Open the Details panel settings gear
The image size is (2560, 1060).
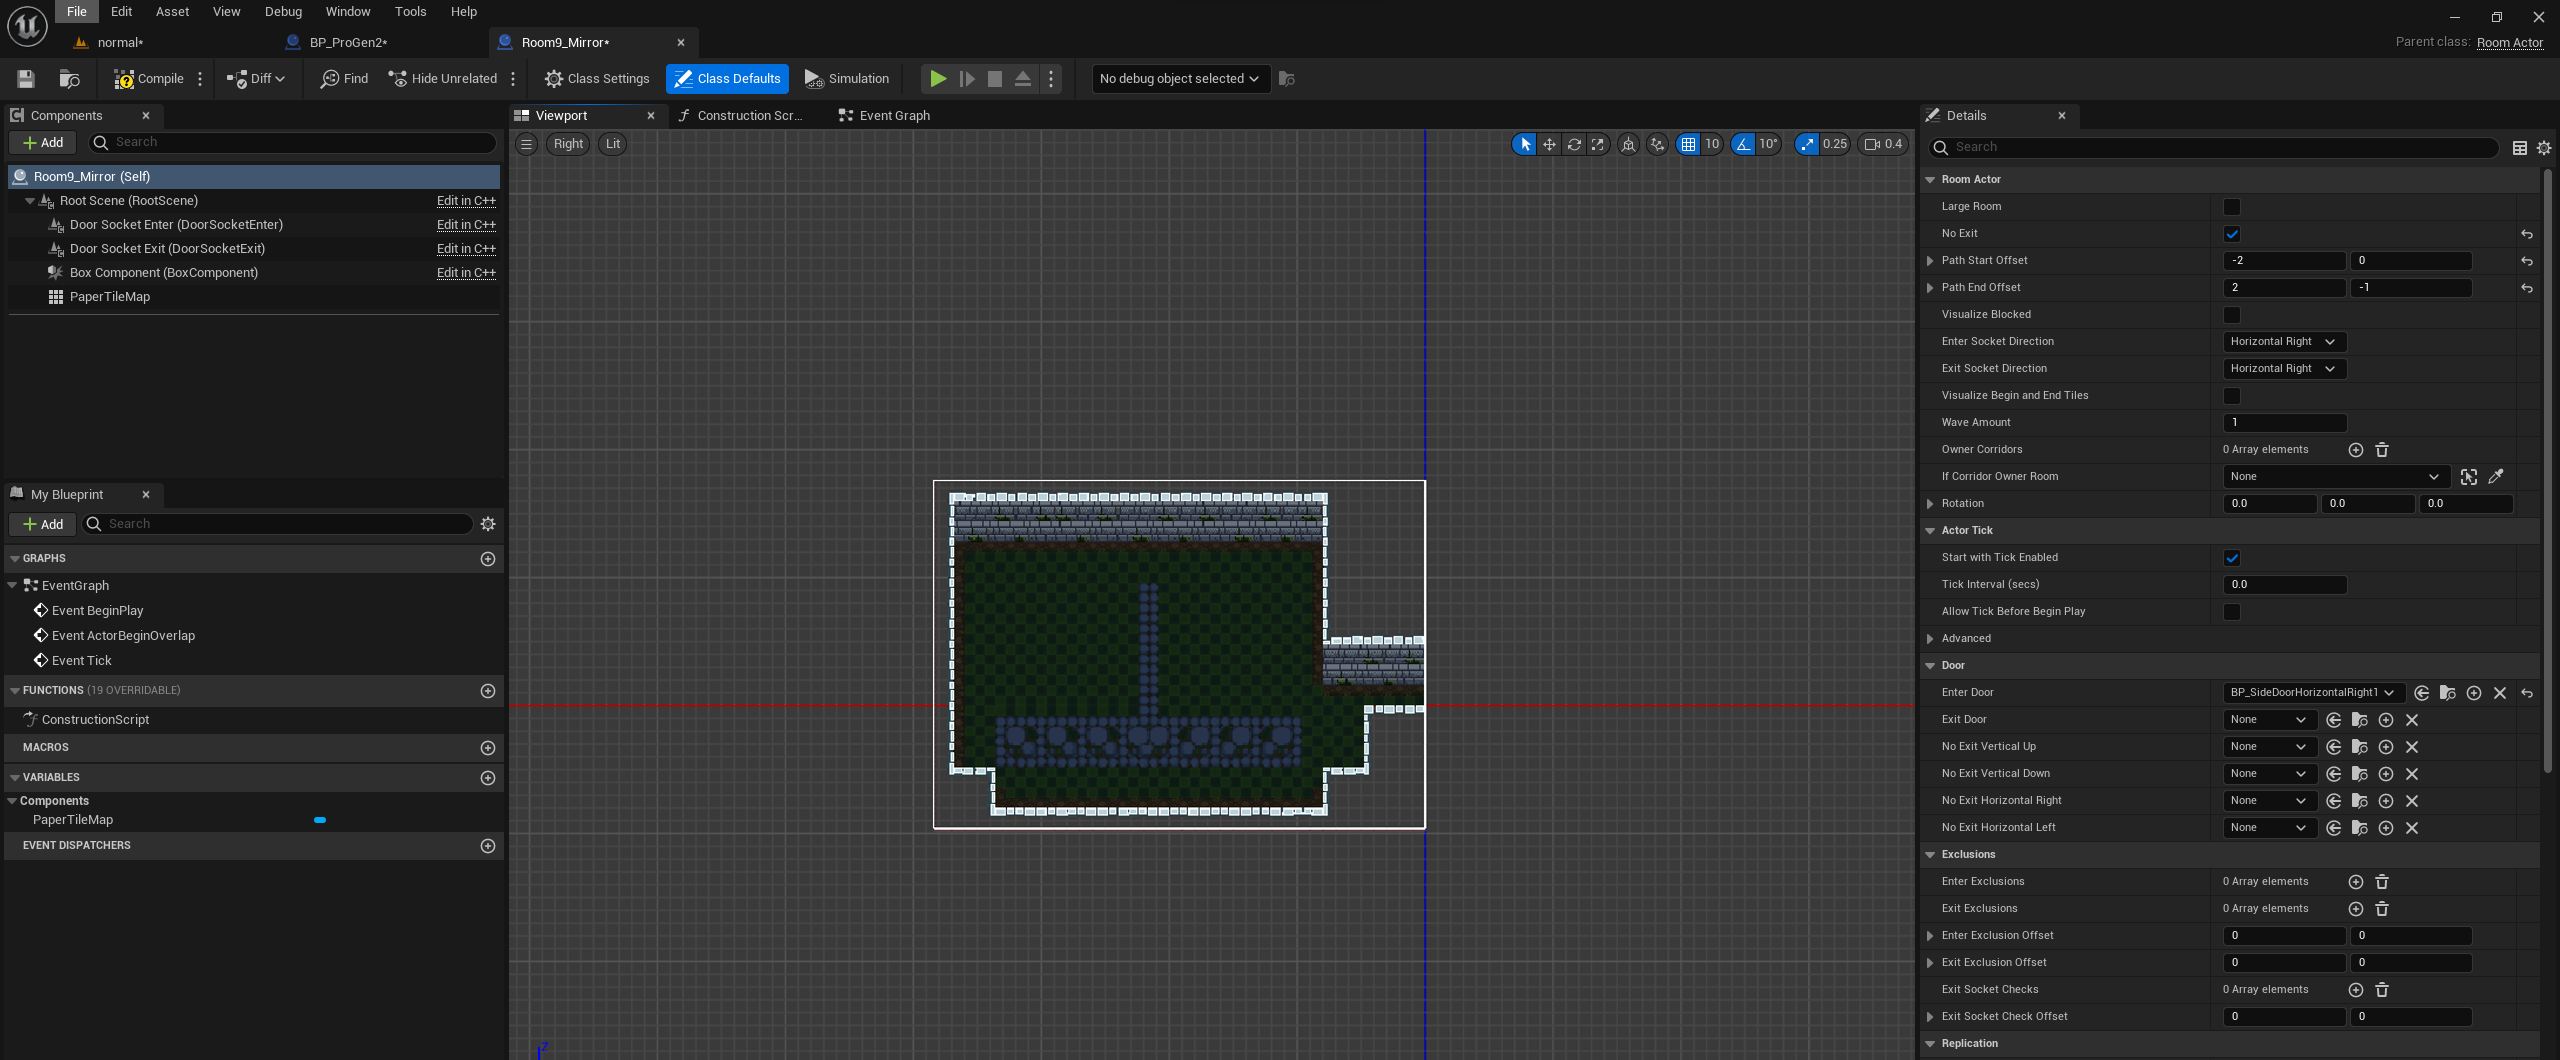[2544, 148]
